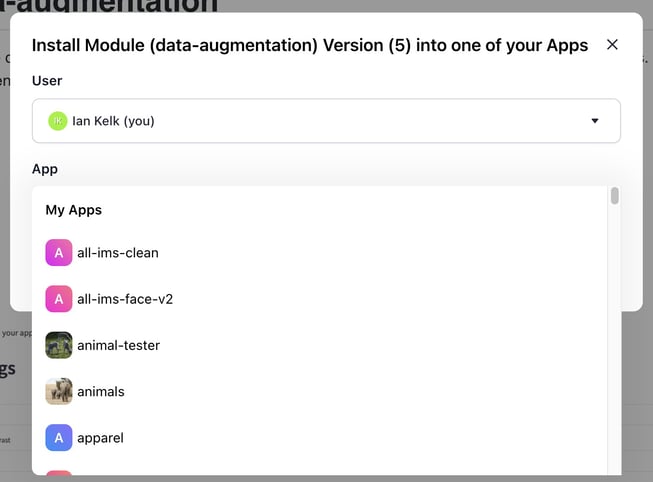
Task: Click the 'App' field label
Action: (45, 170)
